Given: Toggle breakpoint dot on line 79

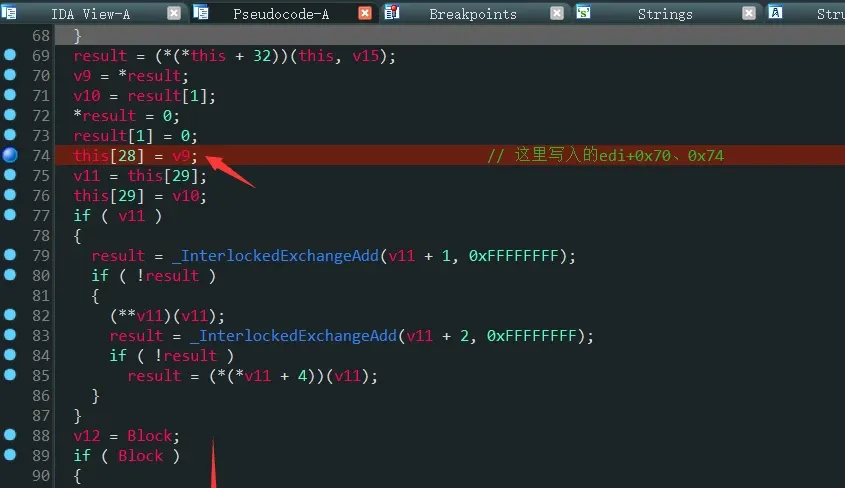Looking at the screenshot, I should tap(10, 254).
